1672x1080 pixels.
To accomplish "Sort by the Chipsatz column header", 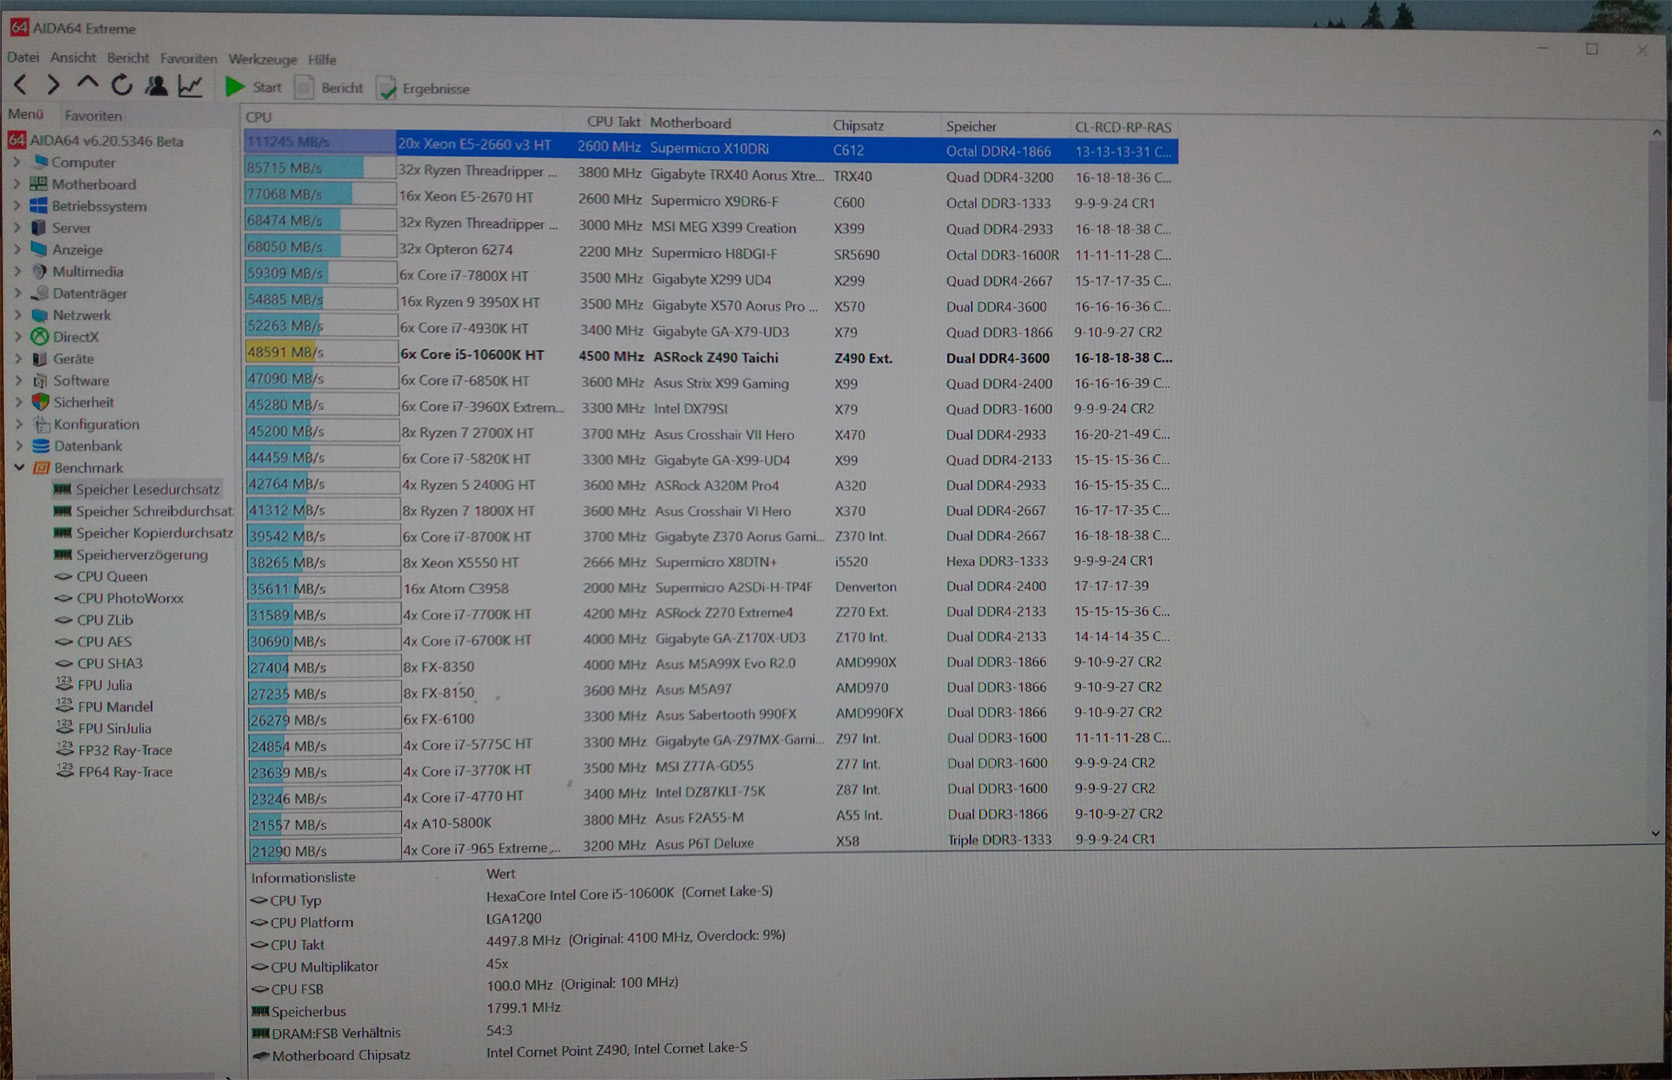I will click(x=859, y=125).
